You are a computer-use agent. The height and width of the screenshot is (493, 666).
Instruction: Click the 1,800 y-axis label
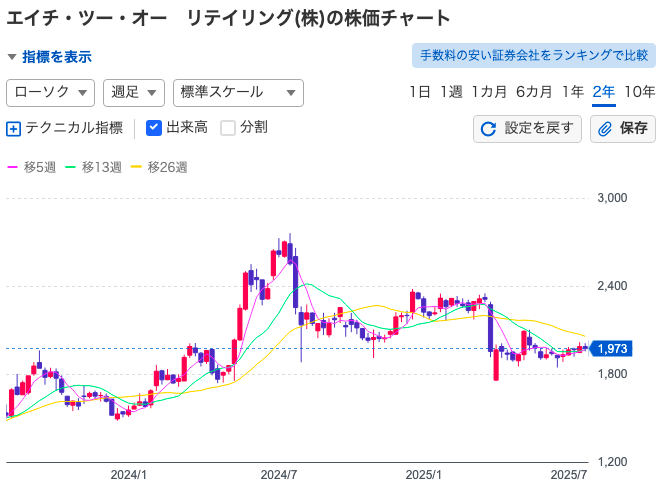(612, 374)
